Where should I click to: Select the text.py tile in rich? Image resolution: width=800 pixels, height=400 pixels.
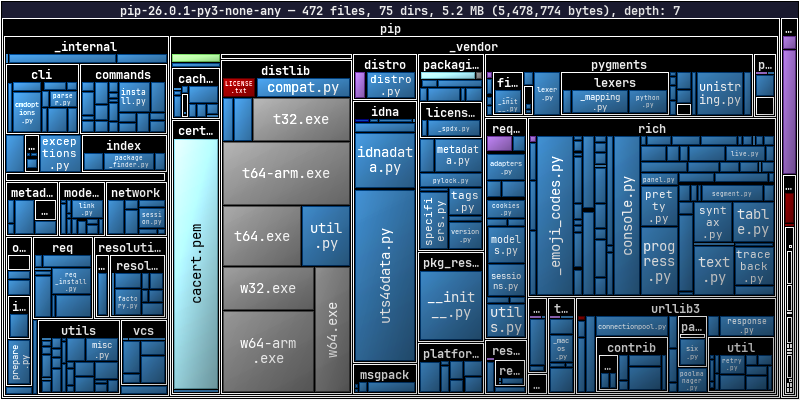point(714,270)
